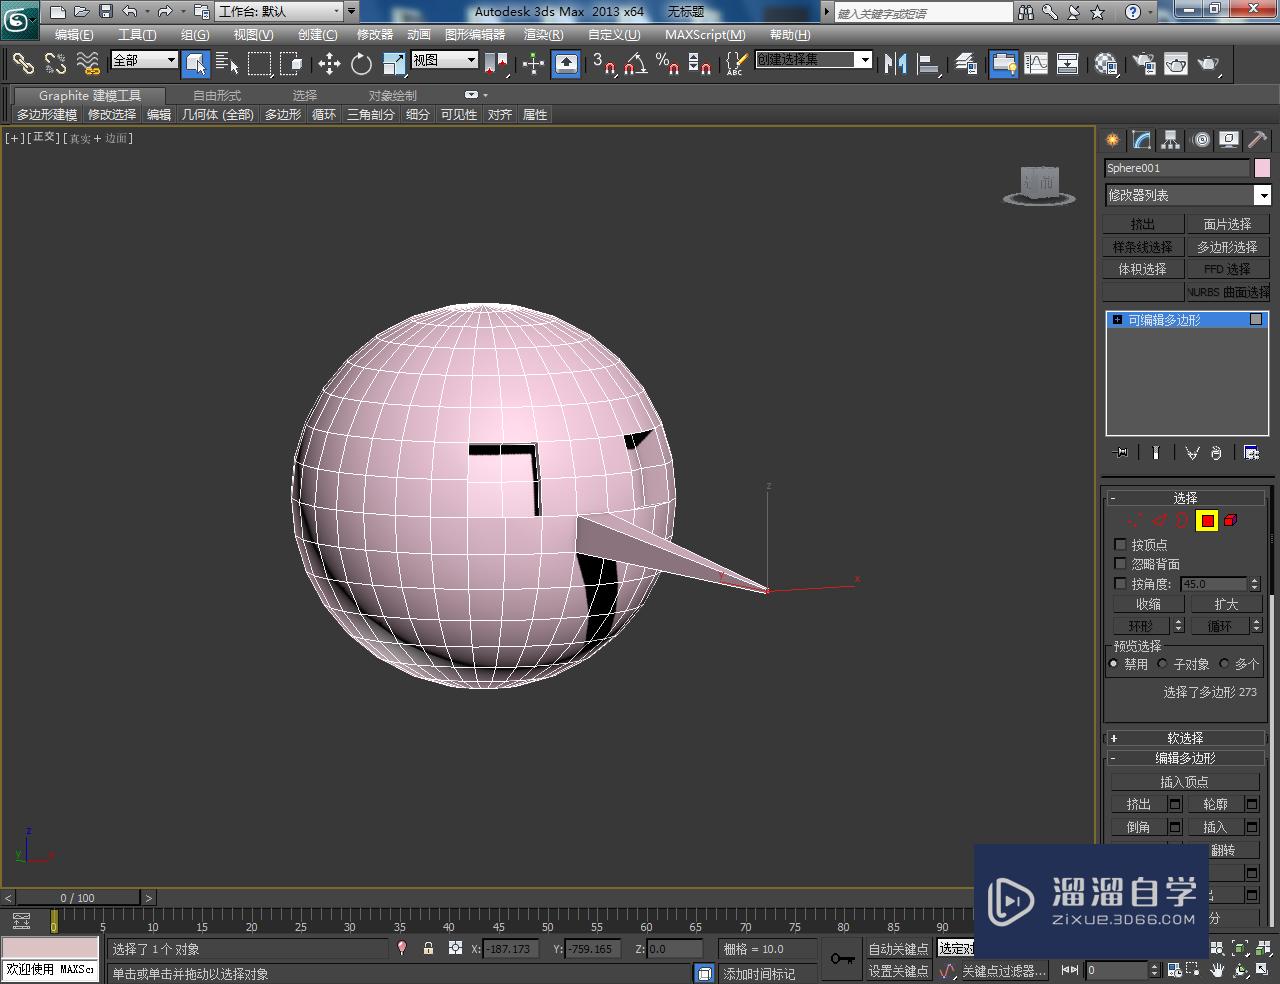Image resolution: width=1280 pixels, height=984 pixels.
Task: Select the 多个 preview radio option
Action: click(1224, 664)
